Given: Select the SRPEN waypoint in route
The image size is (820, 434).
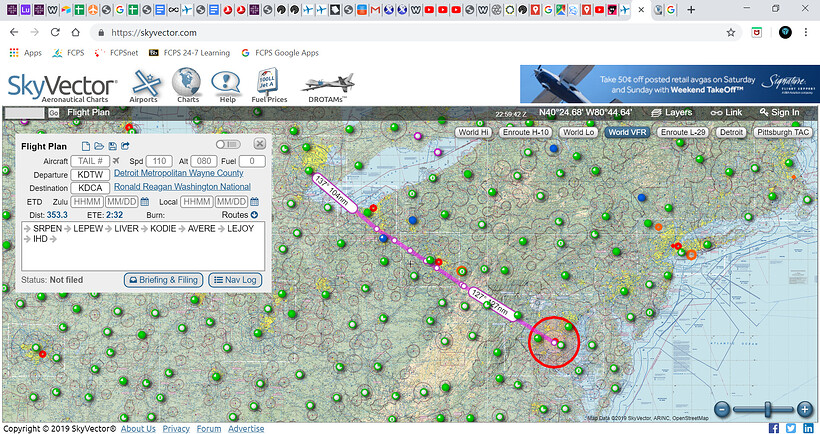Looking at the screenshot, I should [x=47, y=229].
